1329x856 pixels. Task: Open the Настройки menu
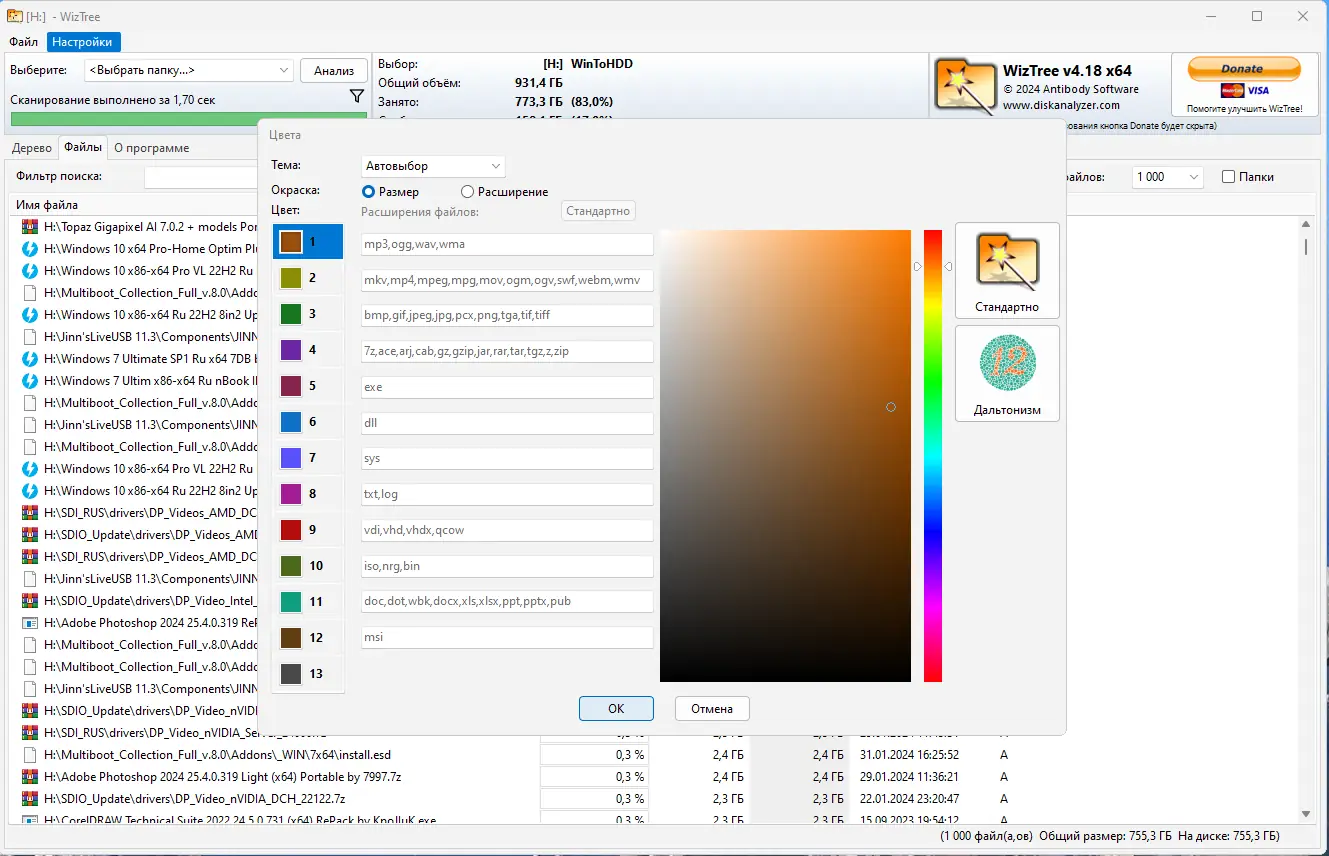click(83, 42)
